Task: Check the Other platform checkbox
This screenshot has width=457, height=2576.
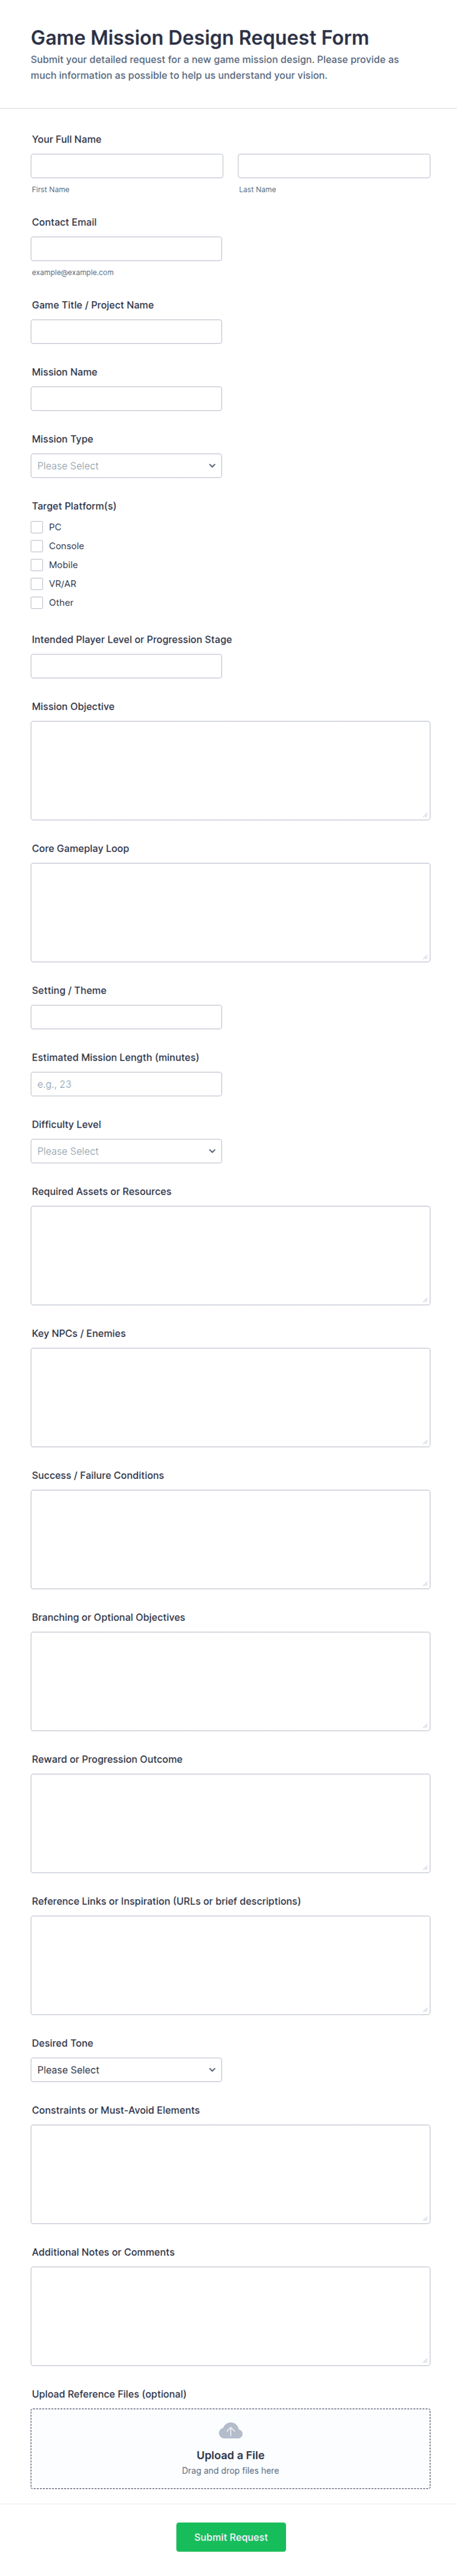Action: pos(37,603)
